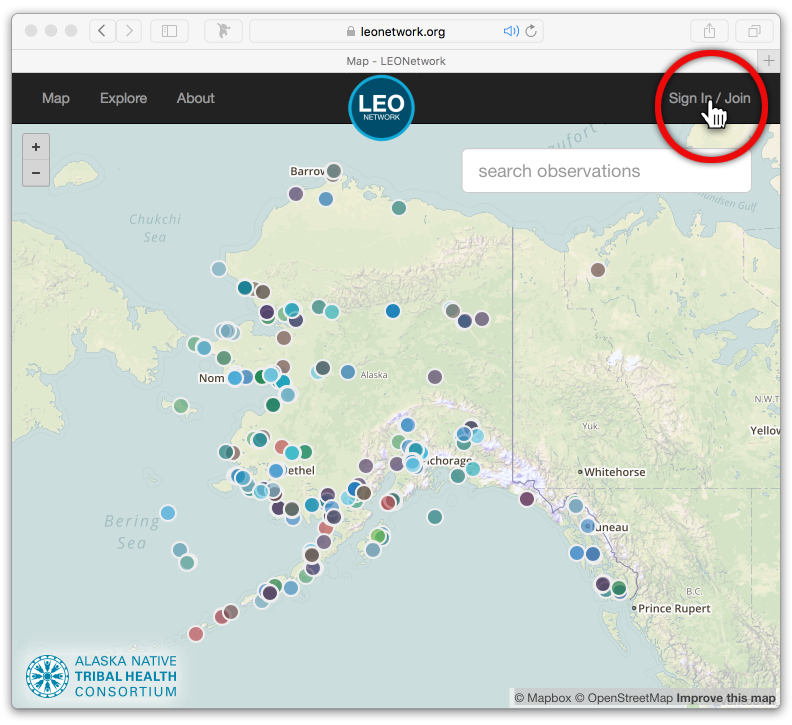792x725 pixels.
Task: Toggle the Safari sidebar
Action: (x=169, y=31)
